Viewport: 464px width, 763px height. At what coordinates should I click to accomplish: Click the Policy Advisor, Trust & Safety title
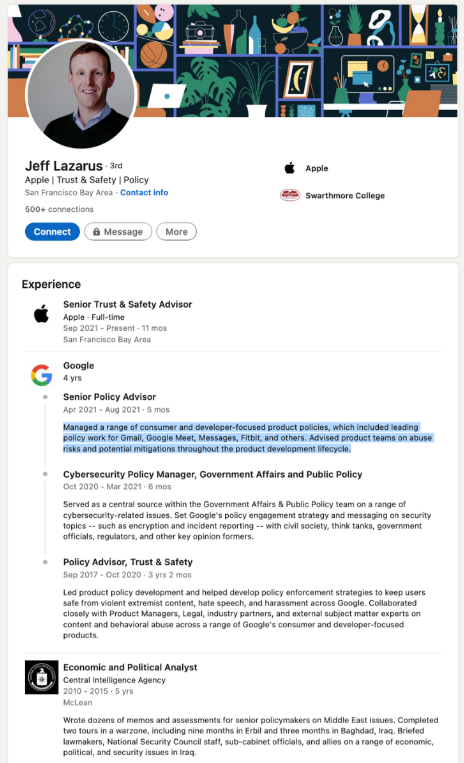point(128,562)
